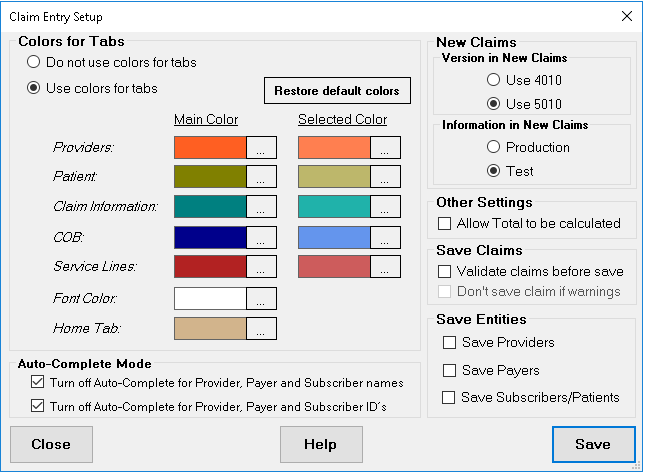Click the COB label
Viewport: 647px width, 474px height.
tap(68, 237)
